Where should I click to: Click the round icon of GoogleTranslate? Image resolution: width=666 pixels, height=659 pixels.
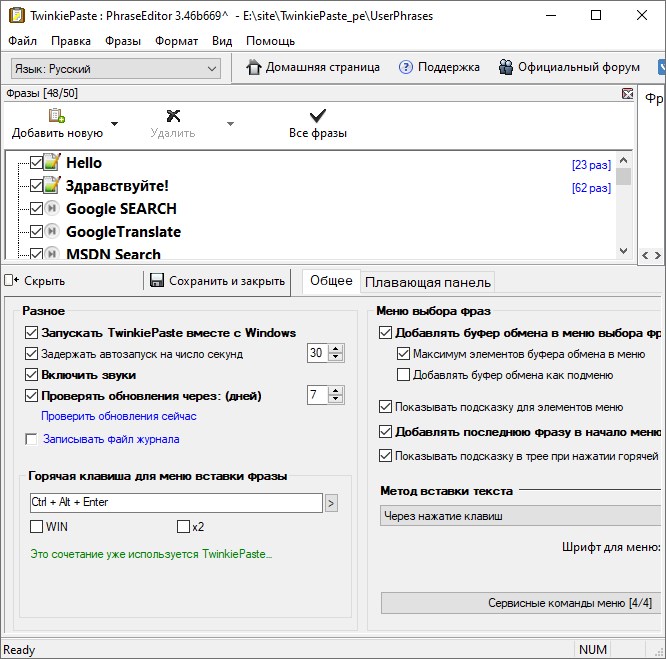(x=52, y=231)
